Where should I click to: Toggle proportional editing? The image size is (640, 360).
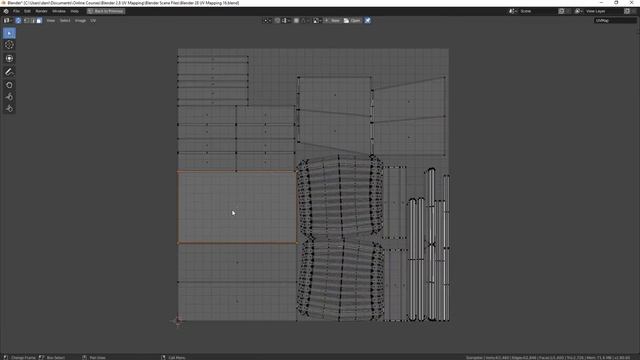(x=296, y=20)
